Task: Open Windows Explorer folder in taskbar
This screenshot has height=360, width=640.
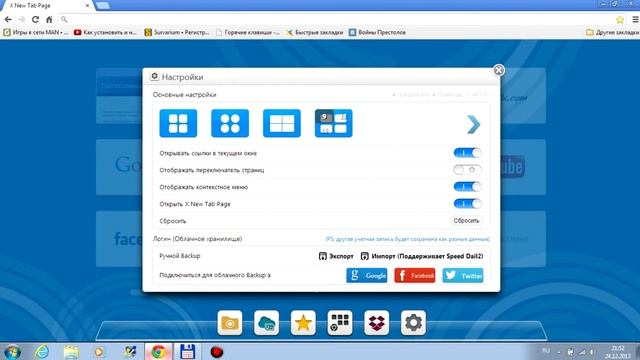Action: click(x=71, y=352)
